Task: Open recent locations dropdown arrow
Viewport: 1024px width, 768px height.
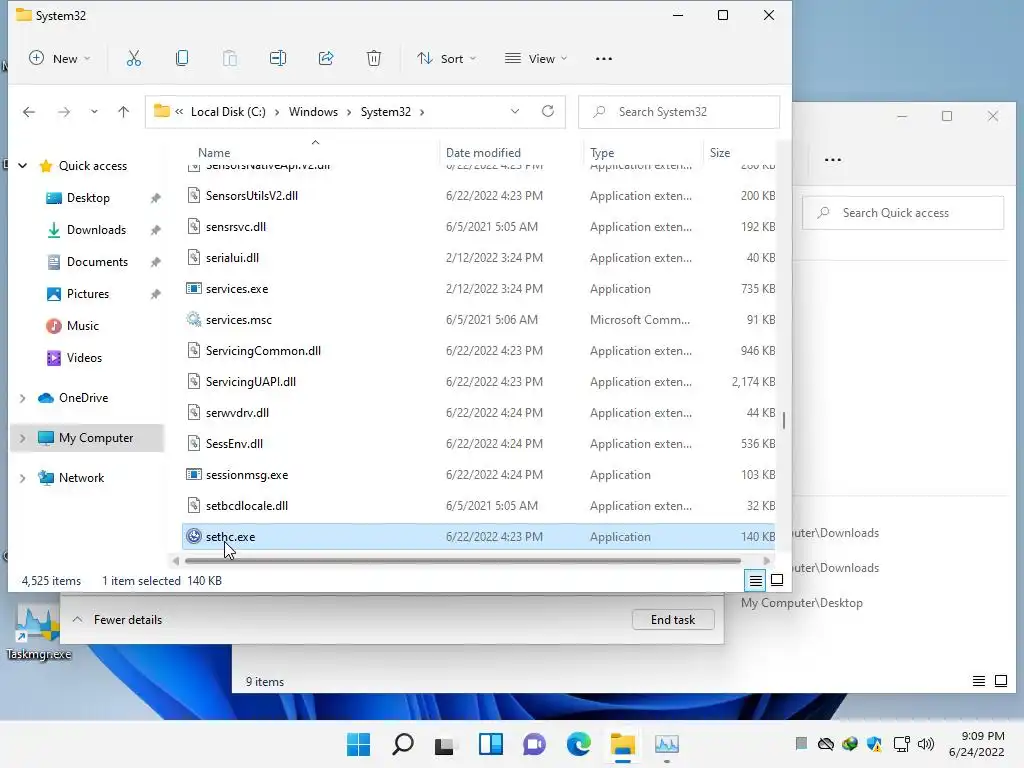Action: [x=94, y=112]
